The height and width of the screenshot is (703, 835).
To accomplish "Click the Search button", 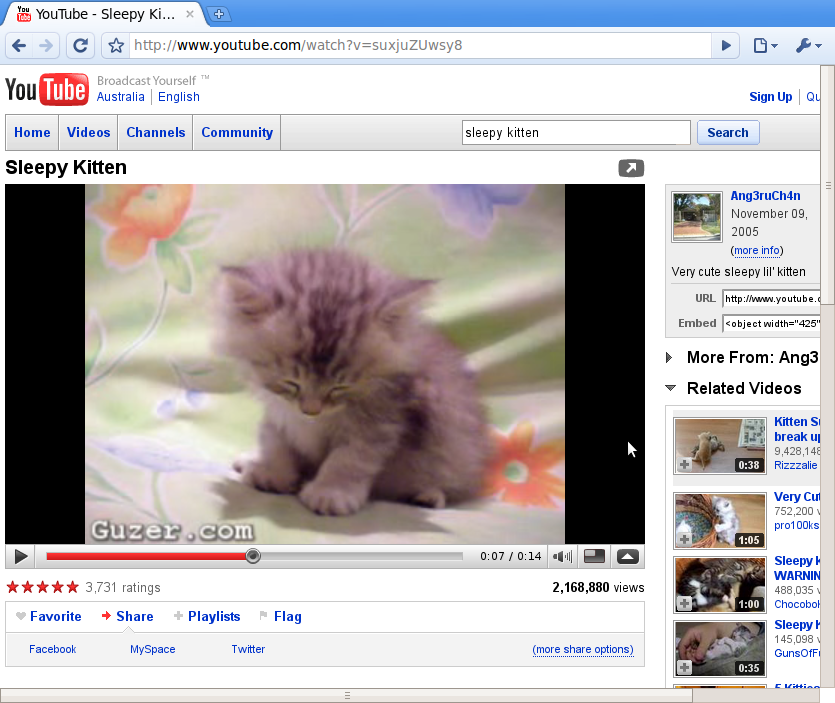I will [x=728, y=133].
